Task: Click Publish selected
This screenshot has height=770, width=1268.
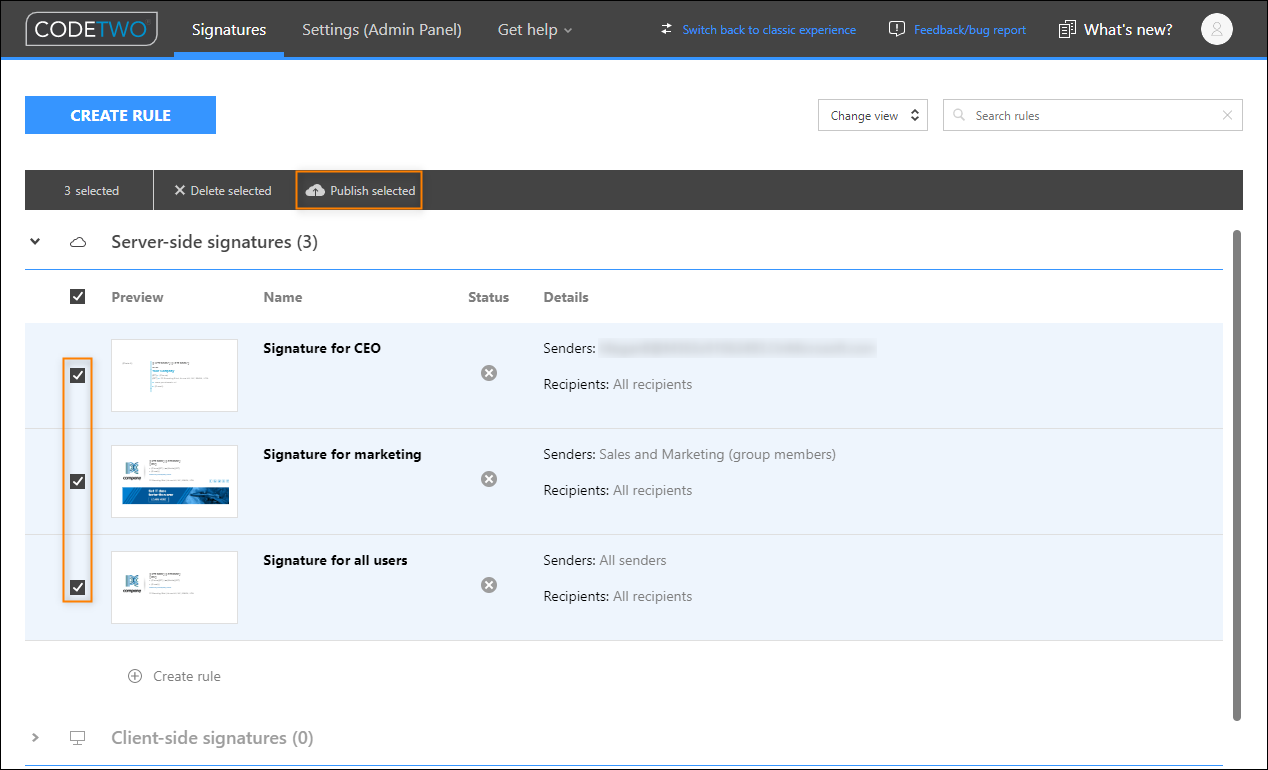Action: (360, 190)
